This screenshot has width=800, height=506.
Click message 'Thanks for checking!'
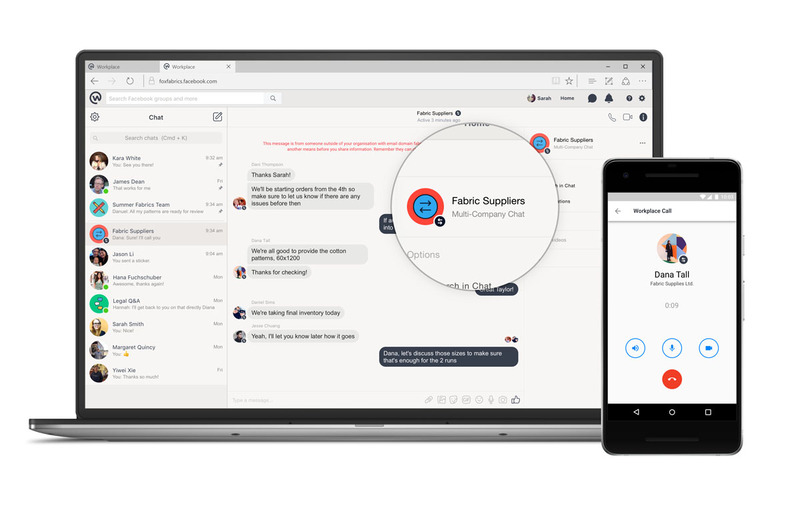click(x=279, y=272)
